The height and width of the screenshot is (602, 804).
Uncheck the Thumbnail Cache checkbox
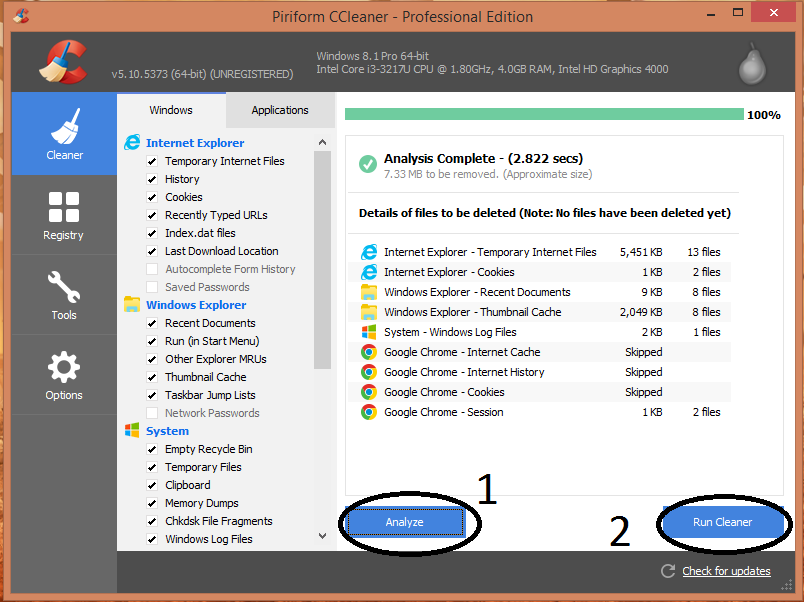(152, 377)
